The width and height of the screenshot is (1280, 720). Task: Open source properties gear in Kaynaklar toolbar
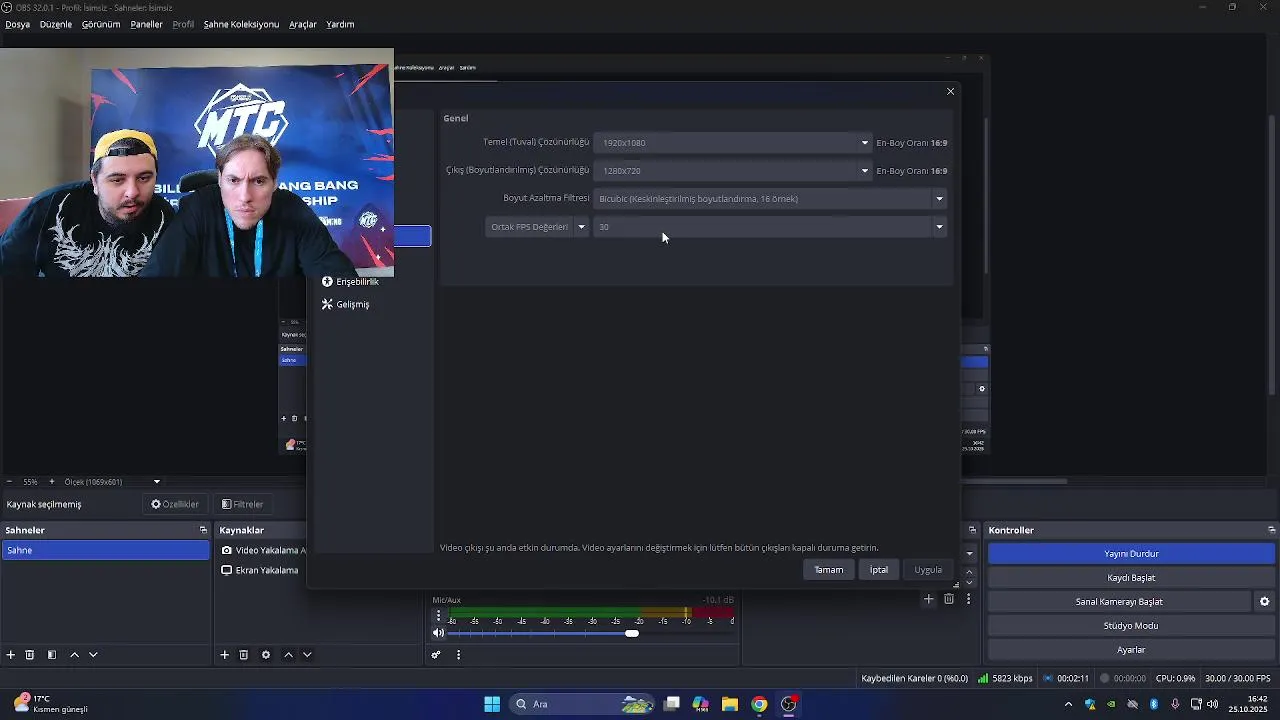266,655
